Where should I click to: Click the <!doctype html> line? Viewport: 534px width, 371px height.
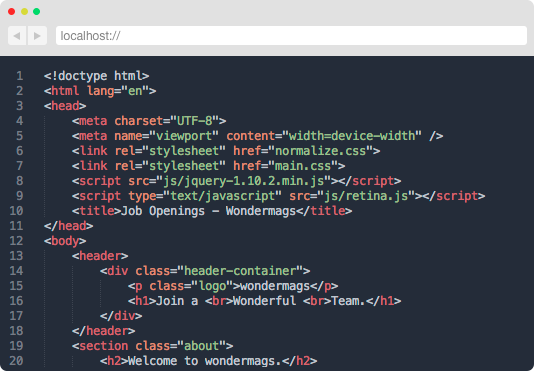click(x=96, y=76)
